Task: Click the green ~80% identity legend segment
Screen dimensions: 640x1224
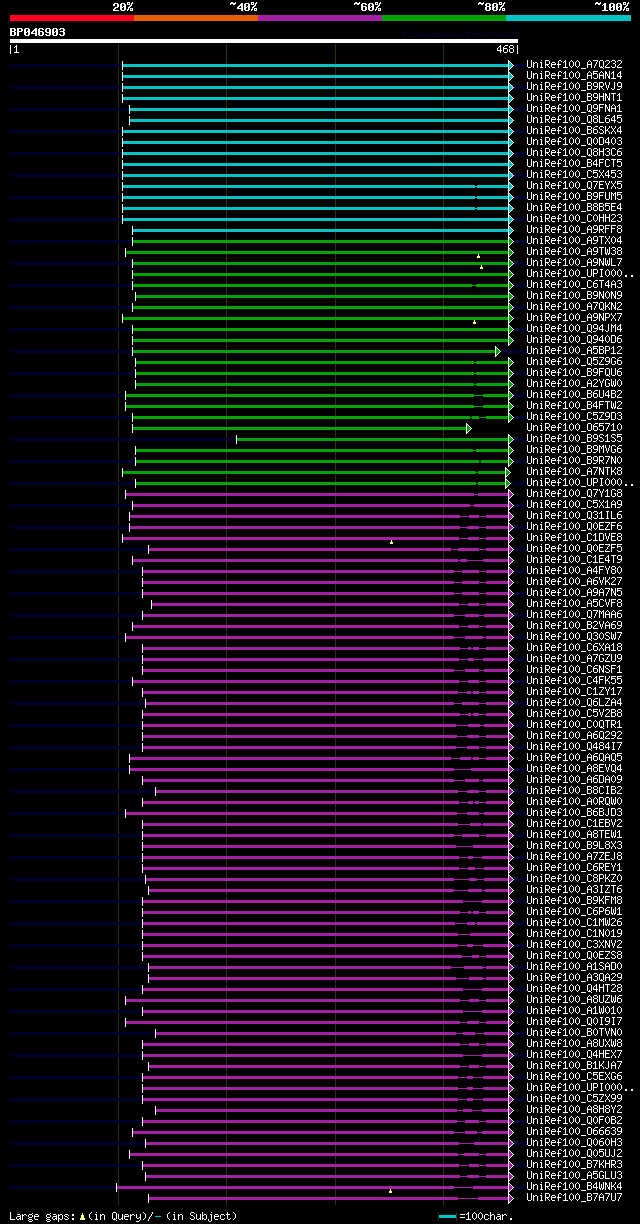Action: coord(443,18)
